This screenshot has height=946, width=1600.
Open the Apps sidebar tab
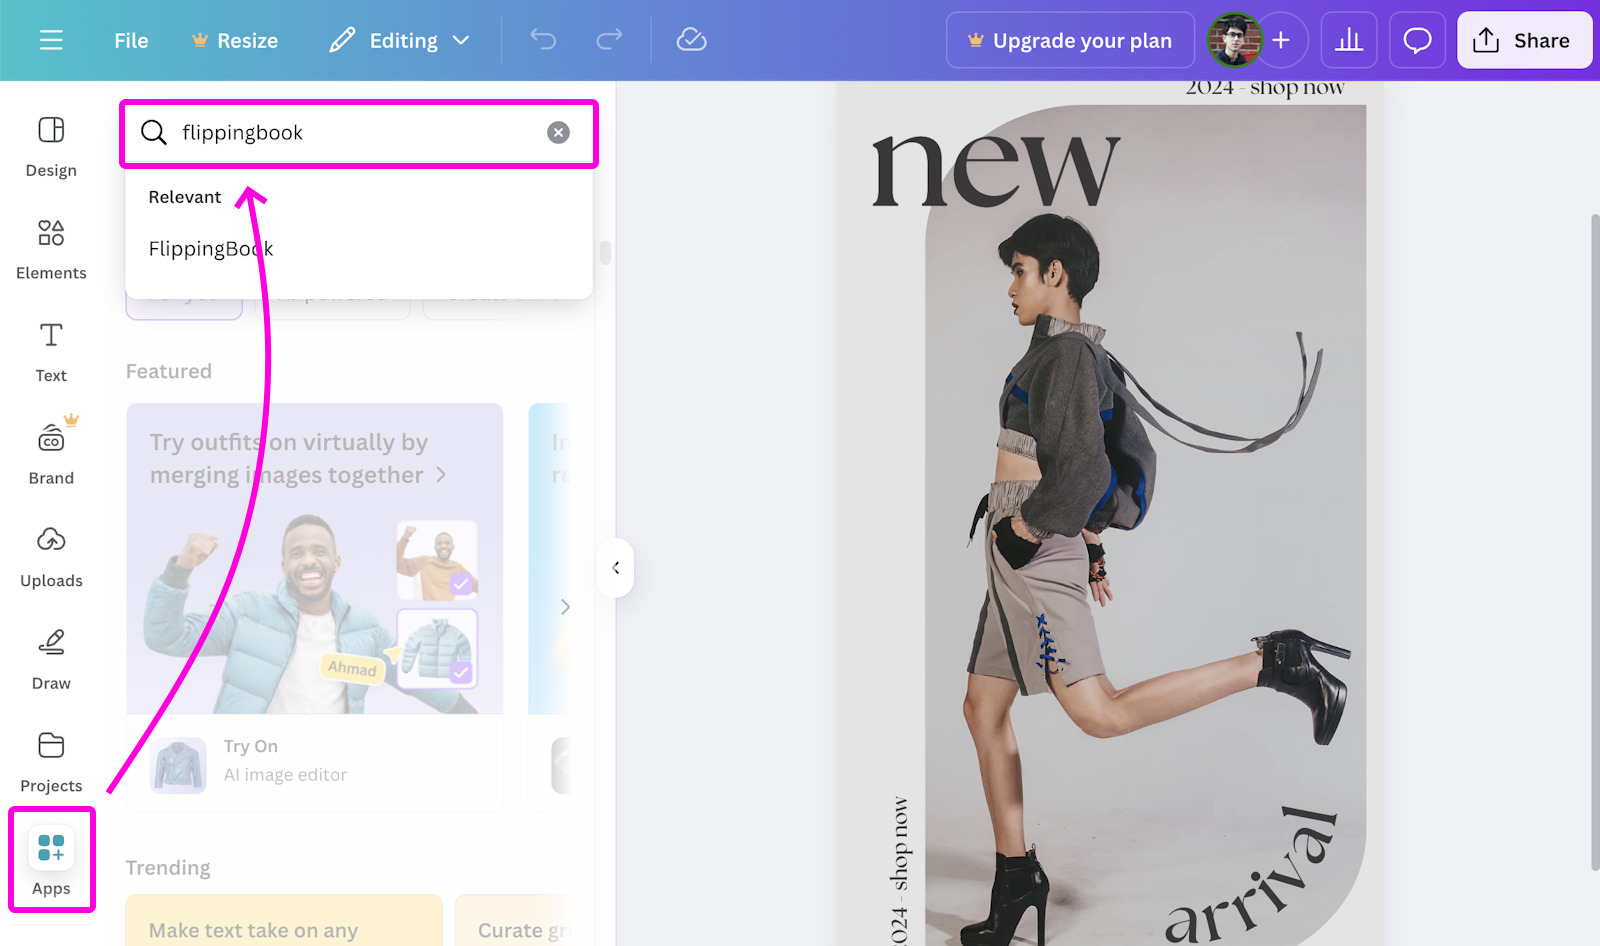pos(51,861)
